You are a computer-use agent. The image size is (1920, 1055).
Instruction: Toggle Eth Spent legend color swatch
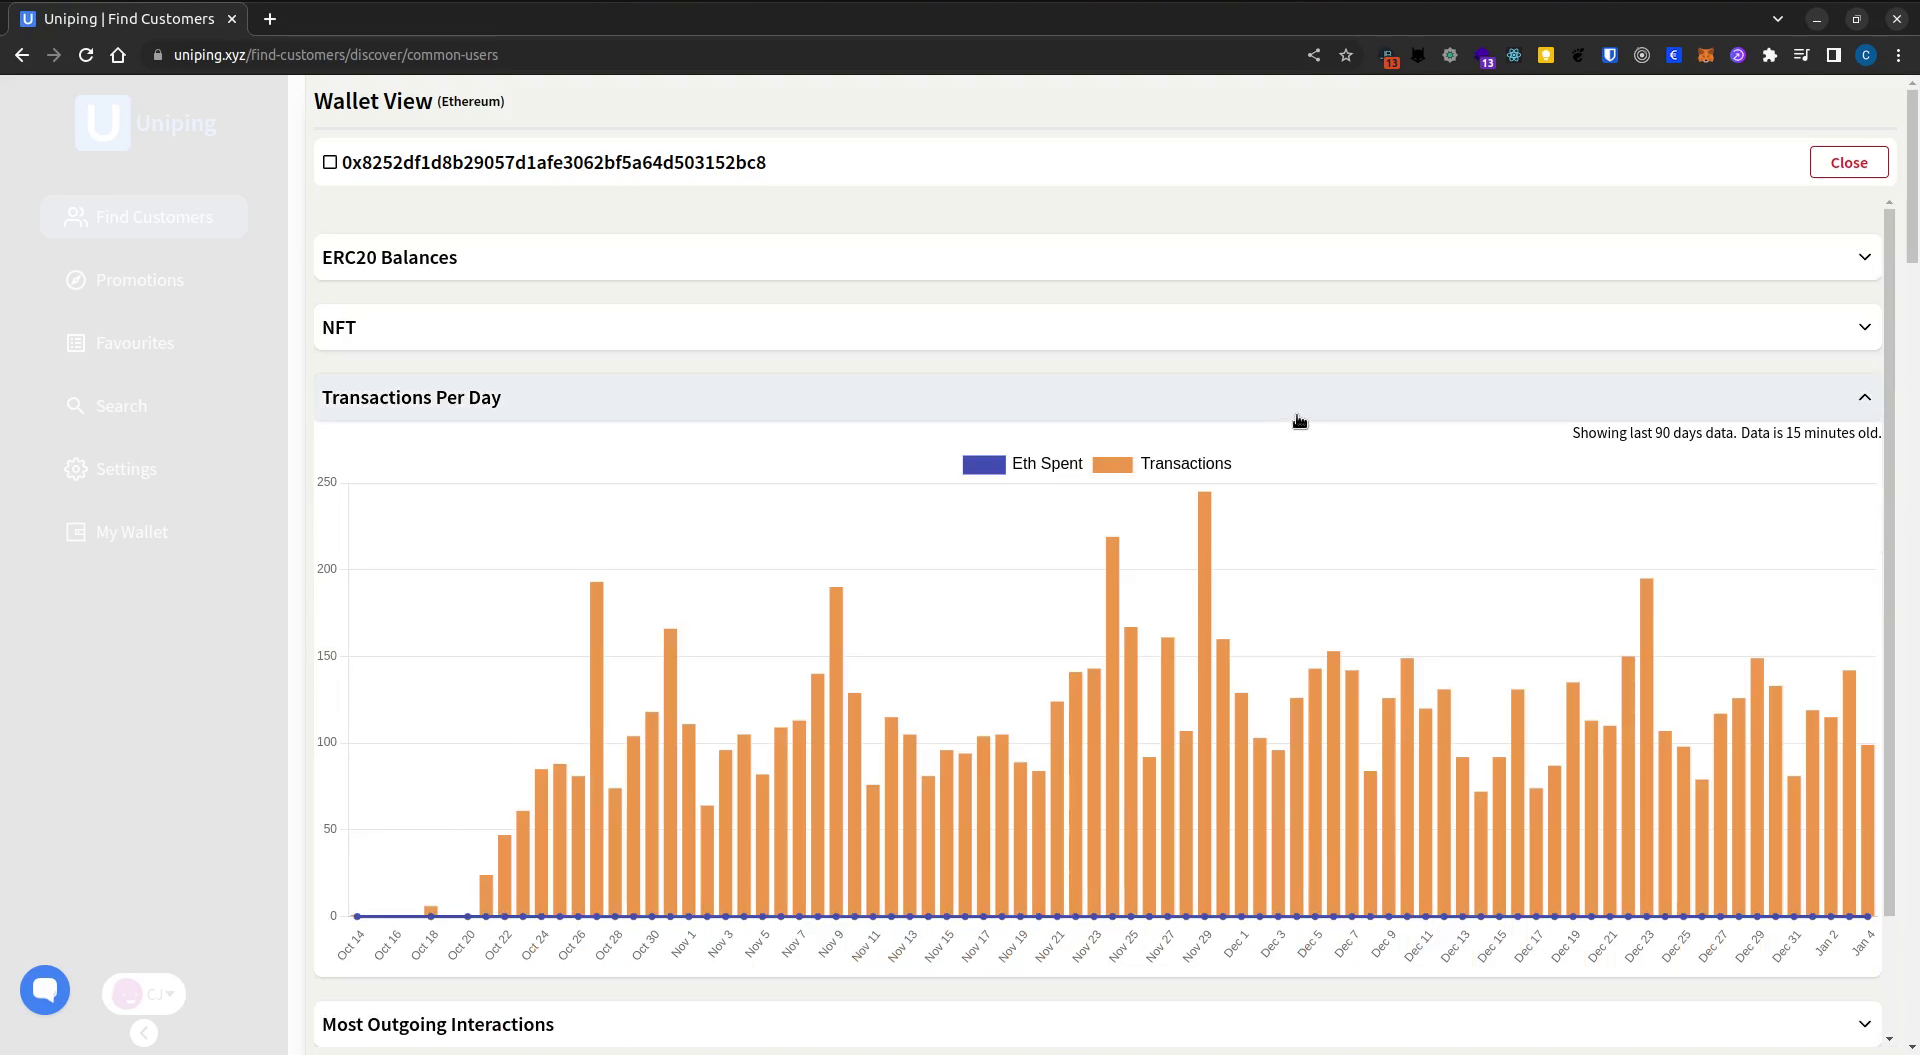pyautogui.click(x=984, y=464)
